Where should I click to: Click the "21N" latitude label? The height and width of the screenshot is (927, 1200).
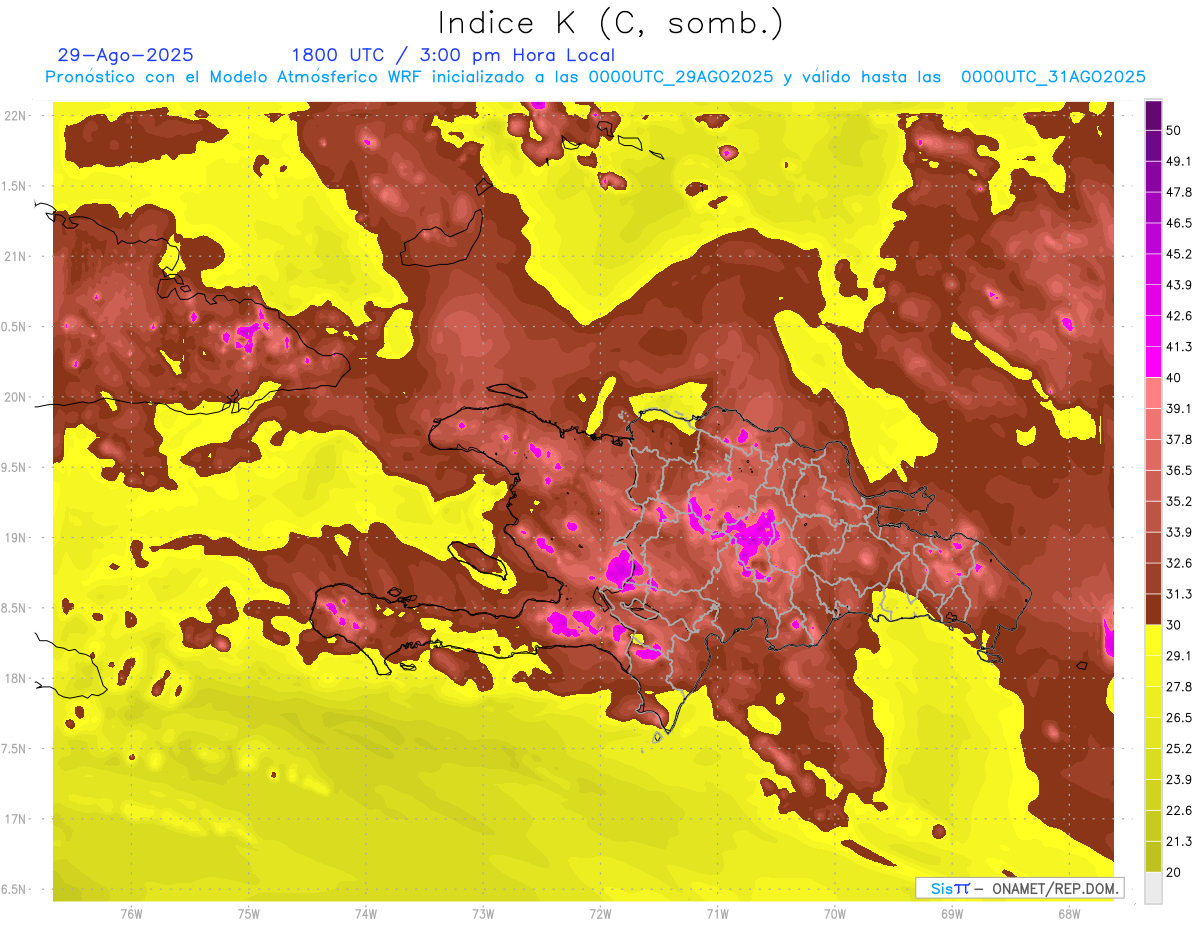[x=15, y=256]
